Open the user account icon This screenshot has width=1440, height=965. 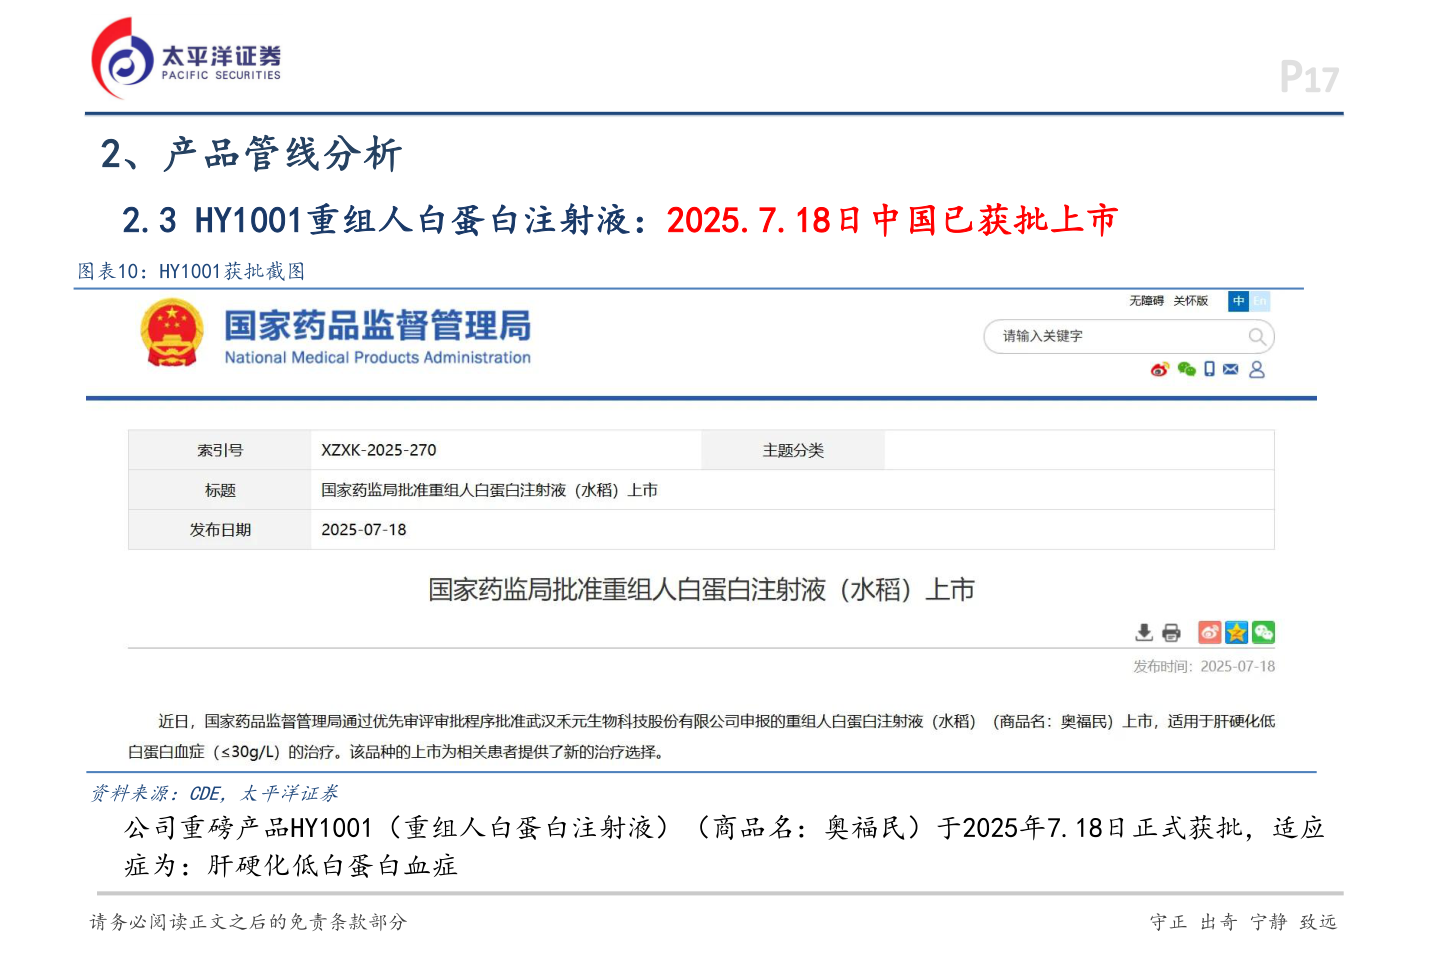(1258, 369)
